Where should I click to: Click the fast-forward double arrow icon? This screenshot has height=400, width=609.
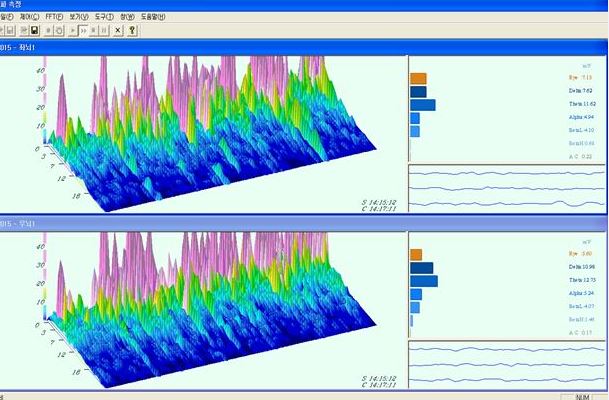point(83,30)
